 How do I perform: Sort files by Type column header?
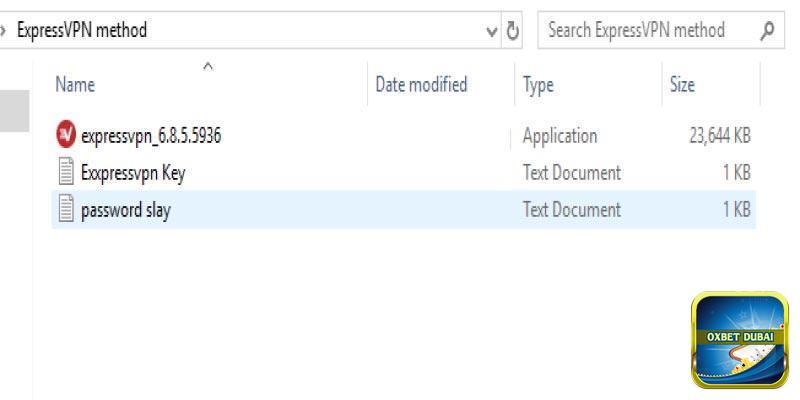click(x=538, y=85)
